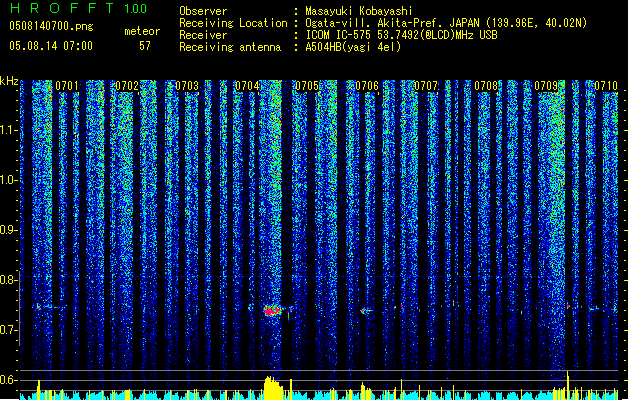Select the filename 0508140700.png
This screenshot has height=400, width=629.
coord(51,26)
